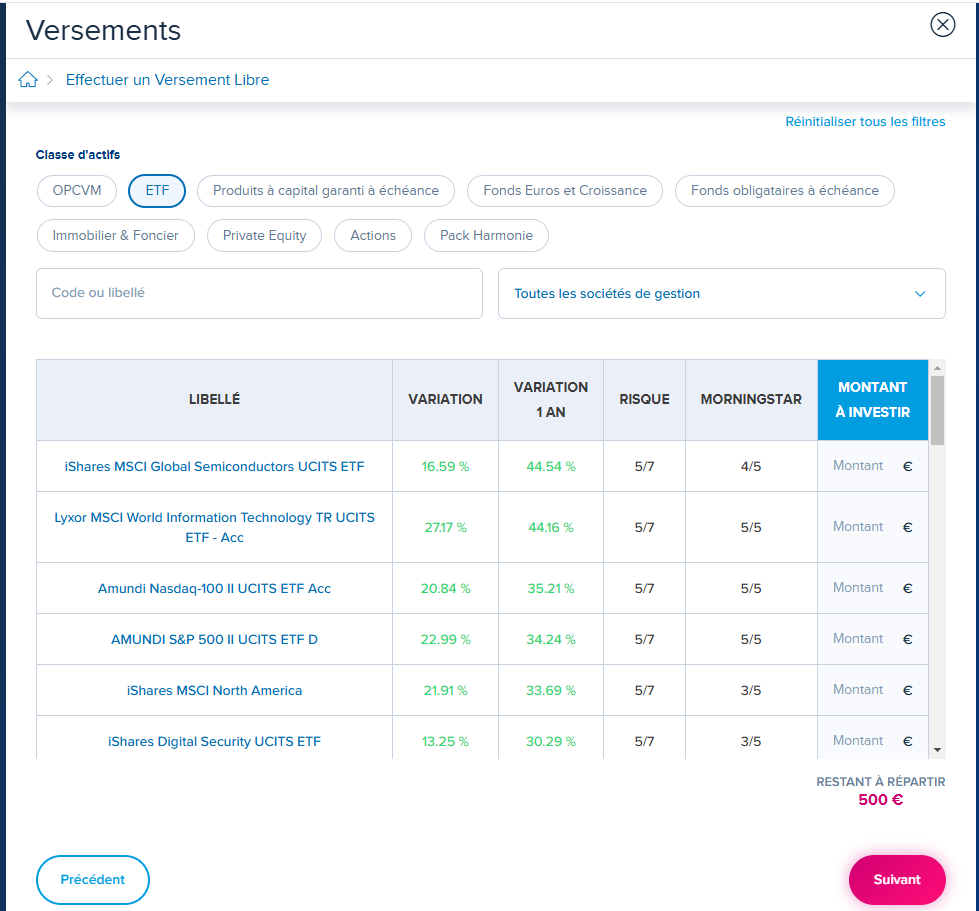Open Lyxor MSCI World Information Technology fund
Viewport: 979px width, 911px height.
click(214, 527)
